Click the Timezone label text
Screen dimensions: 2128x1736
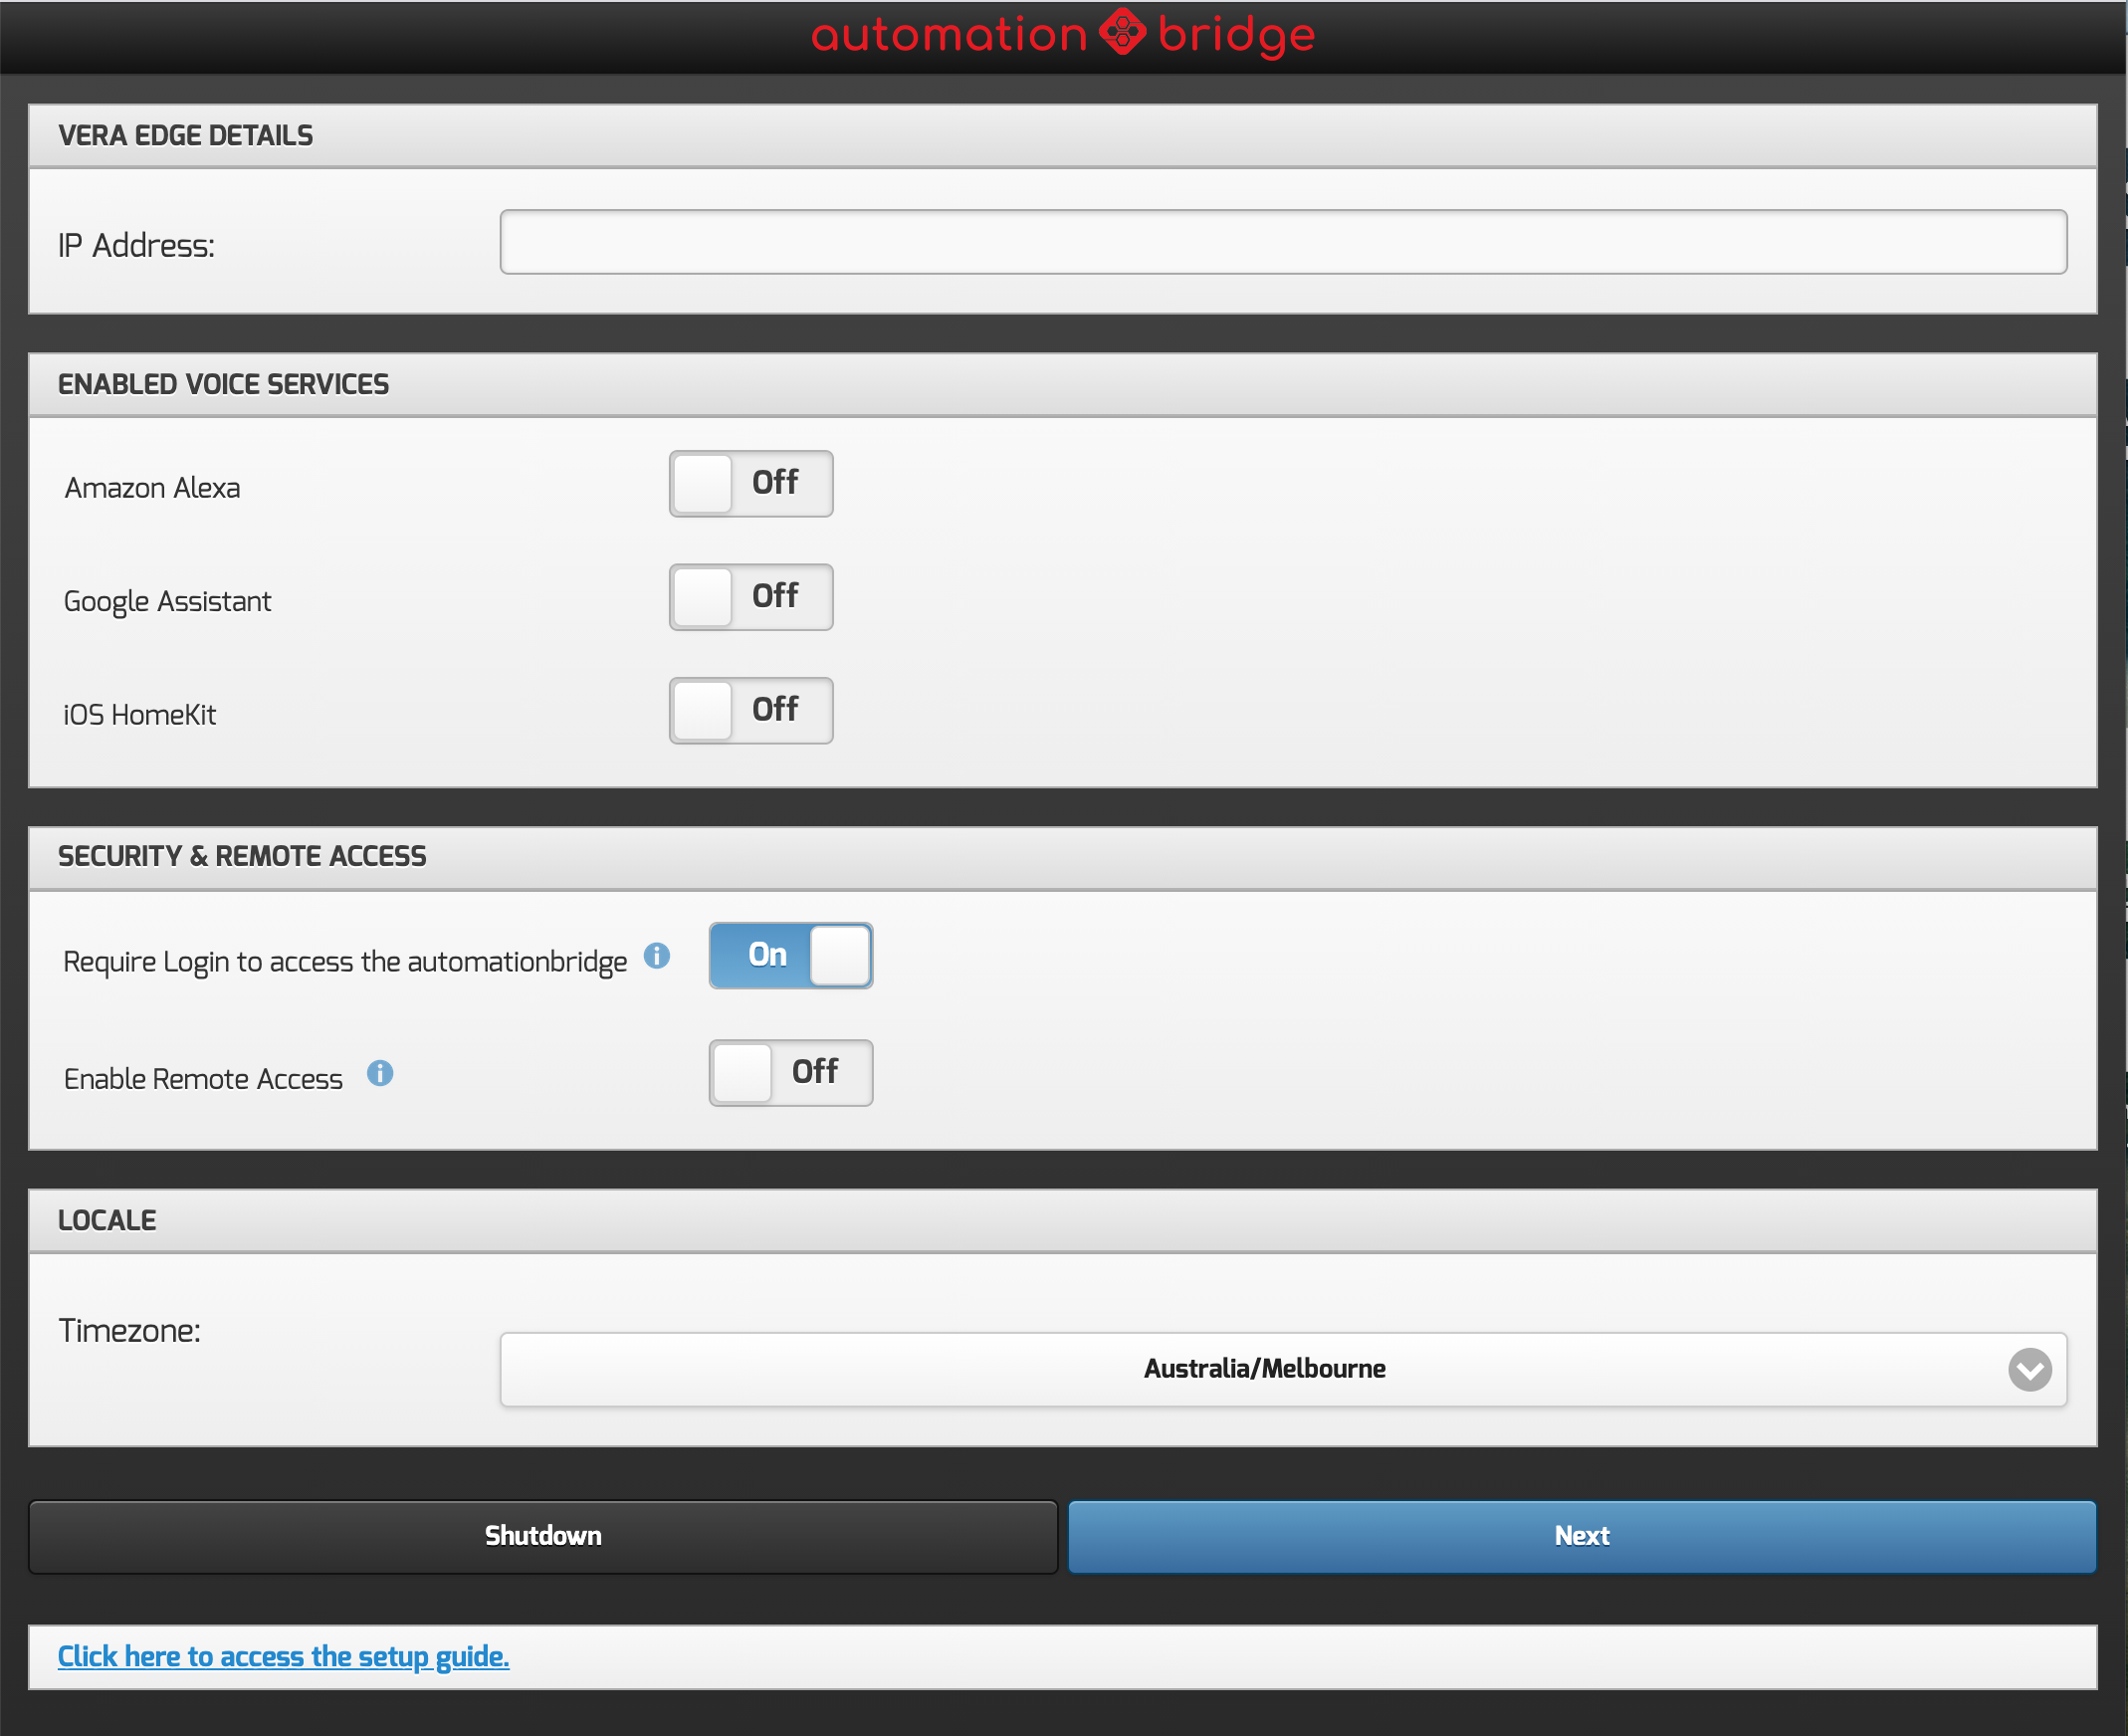coord(129,1331)
